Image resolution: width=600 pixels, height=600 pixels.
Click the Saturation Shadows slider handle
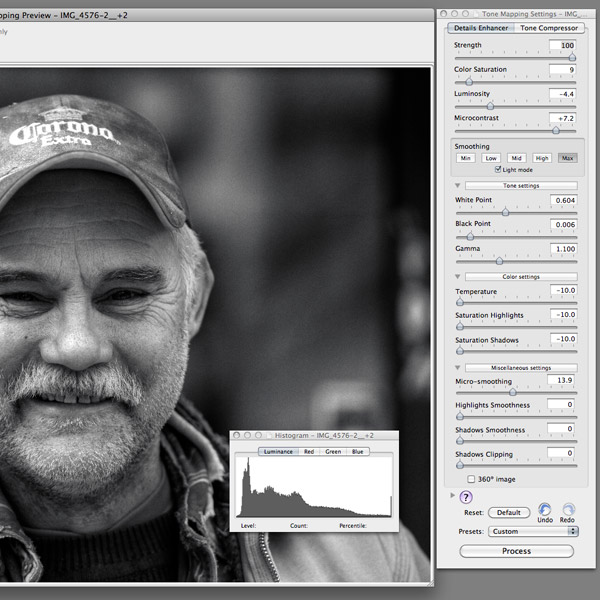click(460, 351)
